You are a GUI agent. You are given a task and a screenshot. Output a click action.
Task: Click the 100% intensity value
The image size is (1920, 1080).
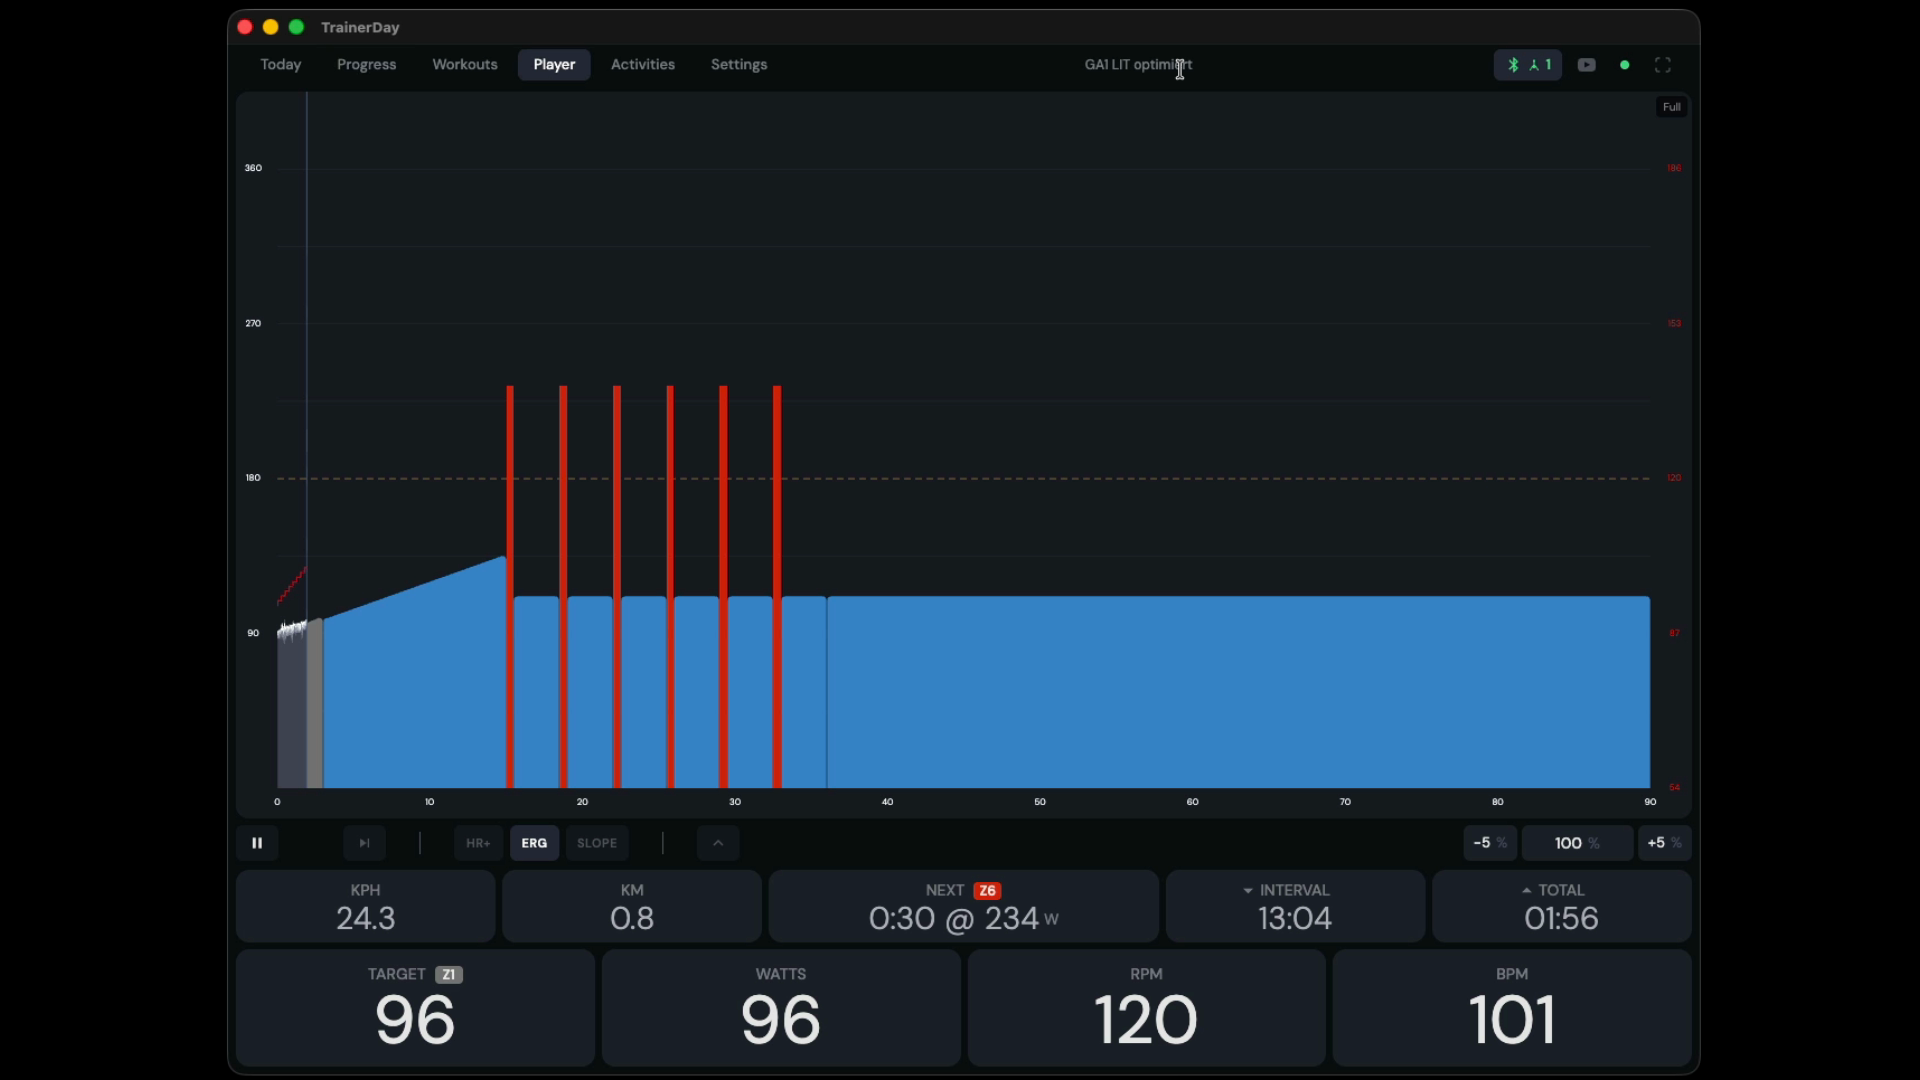(x=1576, y=843)
